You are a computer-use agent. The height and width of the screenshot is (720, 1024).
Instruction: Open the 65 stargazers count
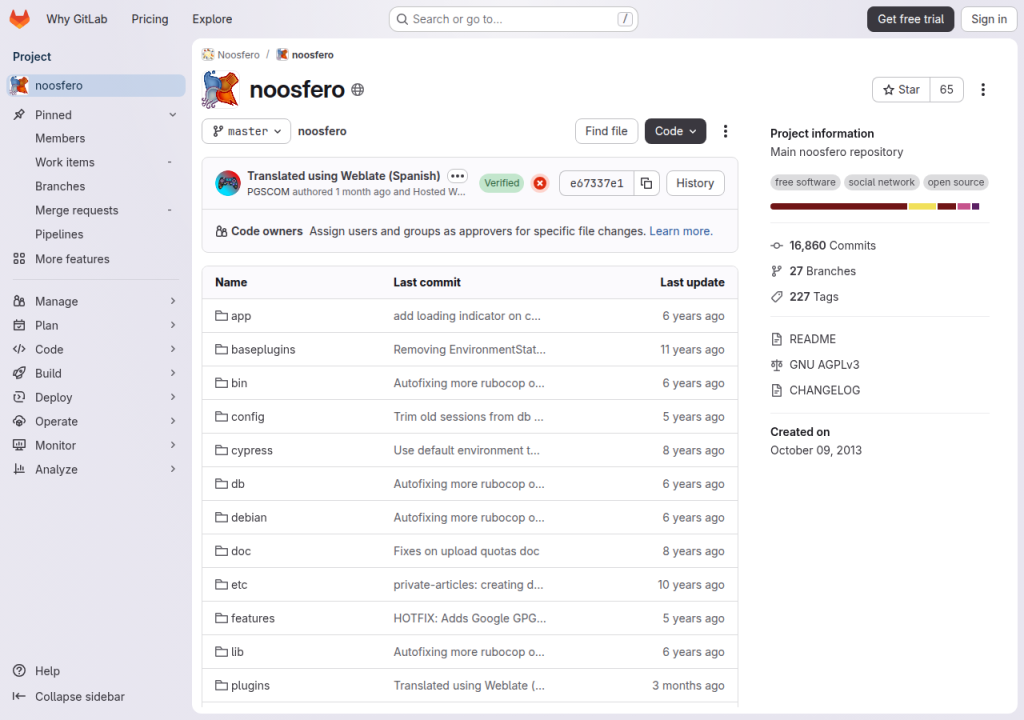[946, 90]
